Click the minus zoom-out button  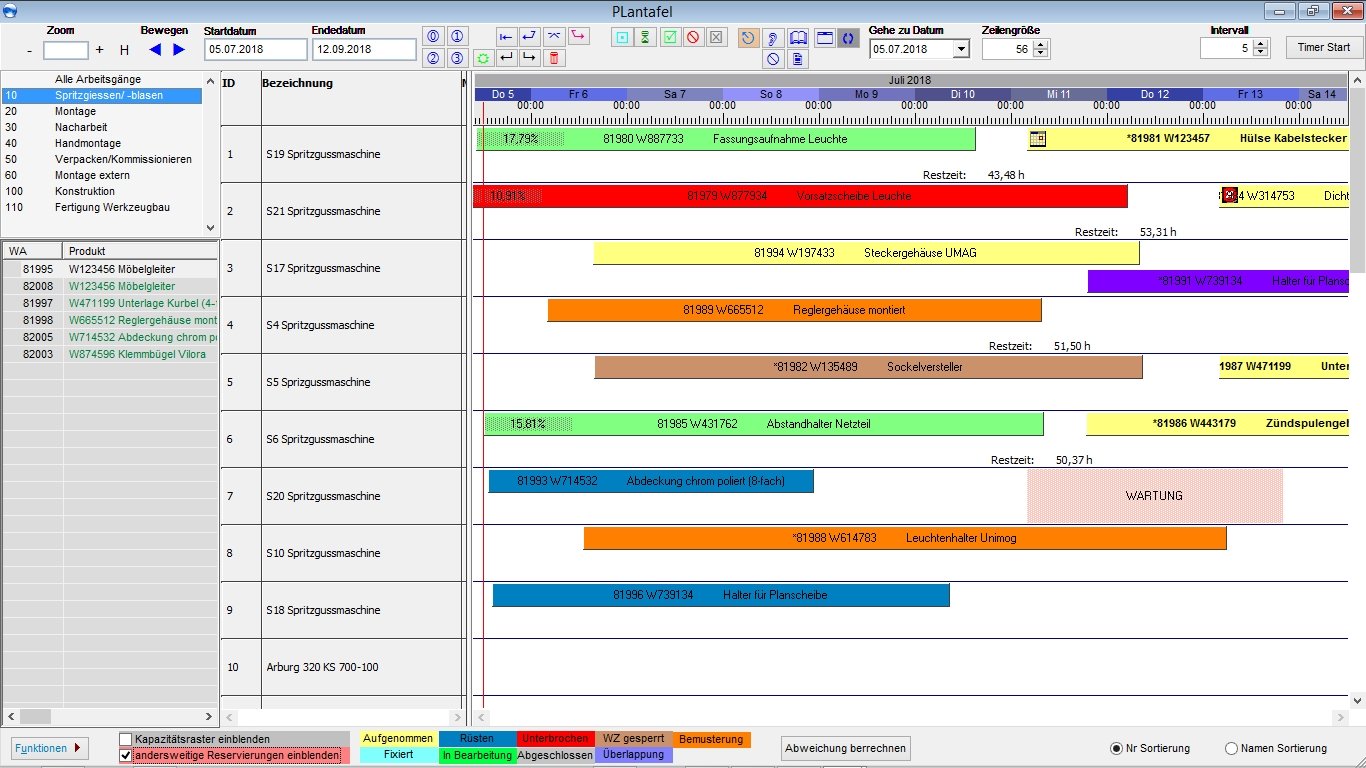coord(29,50)
